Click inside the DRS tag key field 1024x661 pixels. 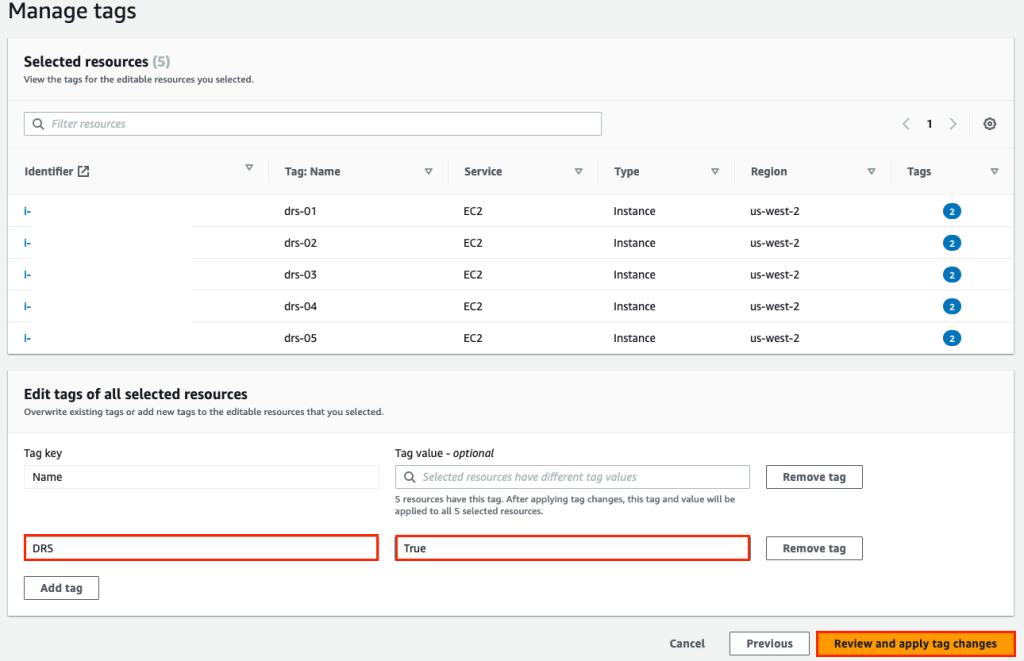200,548
